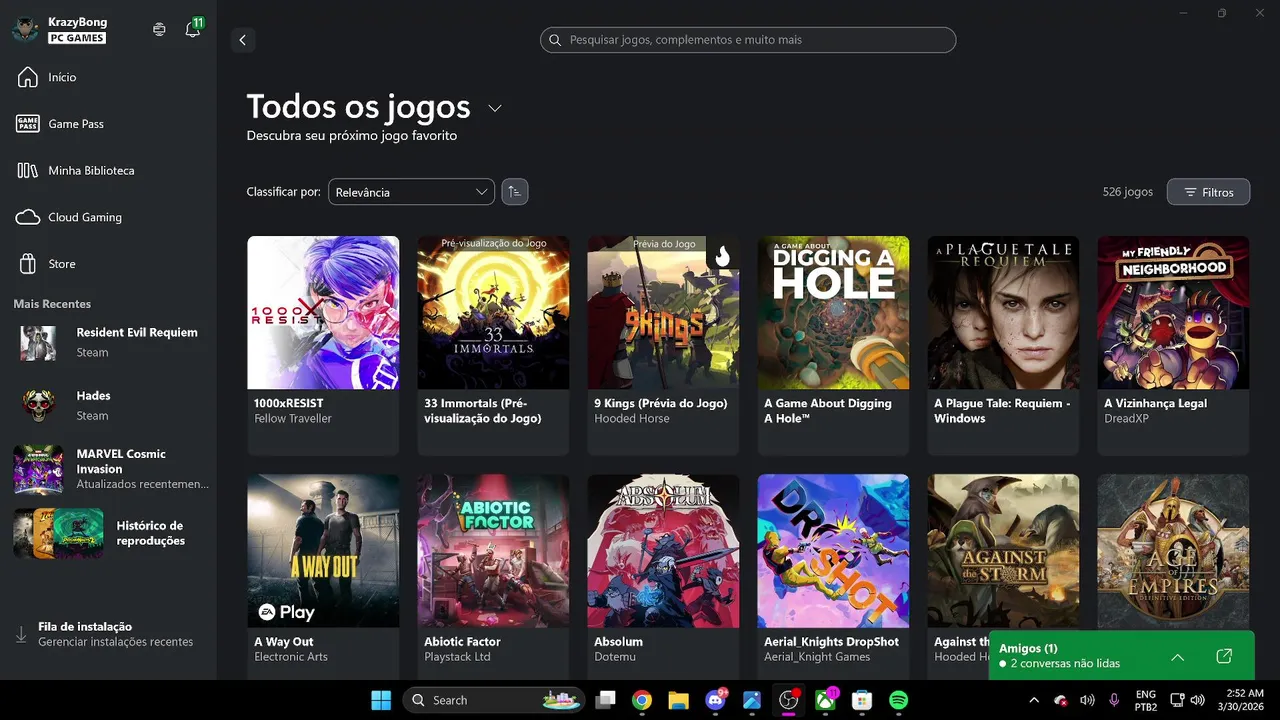Click the 'Electronic Arts' publisher text
The image size is (1280, 720).
point(291,657)
